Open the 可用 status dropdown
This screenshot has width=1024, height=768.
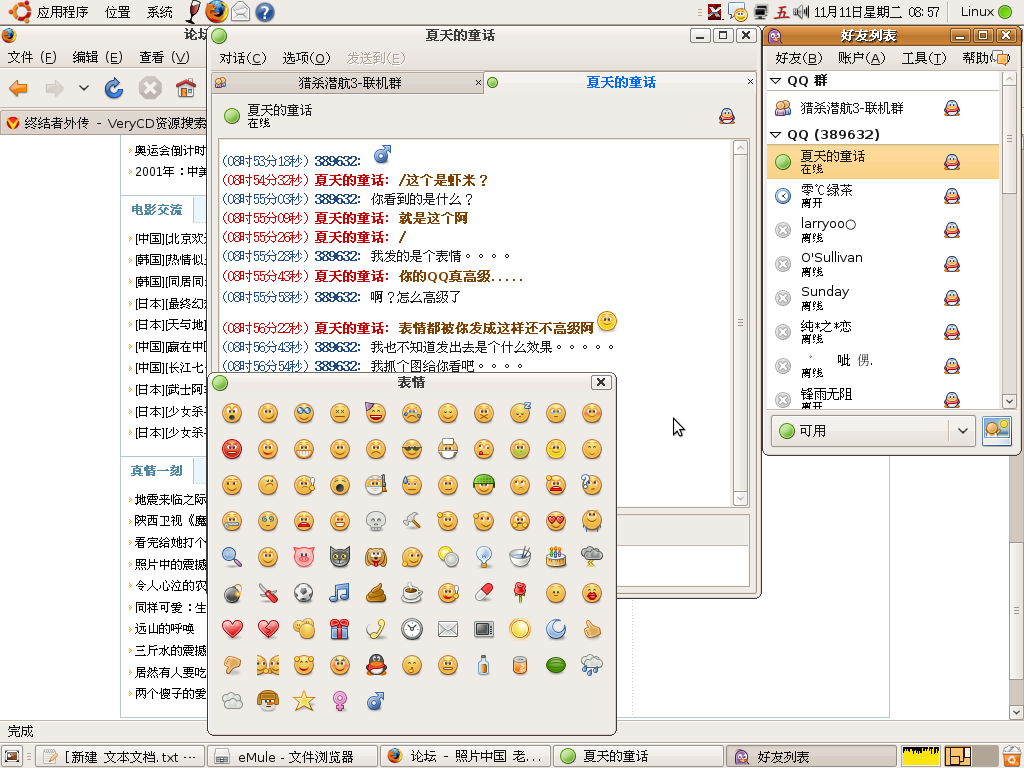[x=873, y=431]
